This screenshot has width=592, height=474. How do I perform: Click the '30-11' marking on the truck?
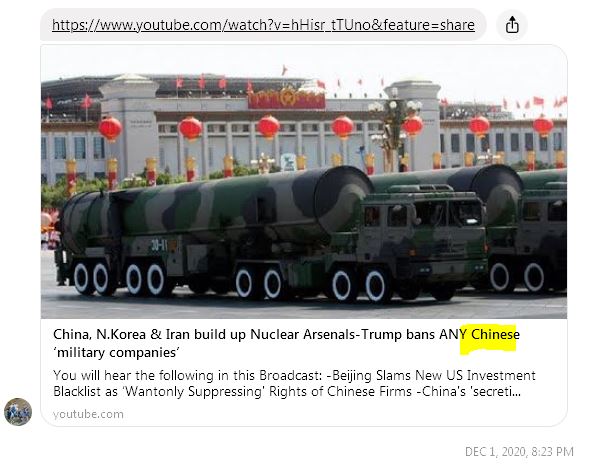(159, 246)
